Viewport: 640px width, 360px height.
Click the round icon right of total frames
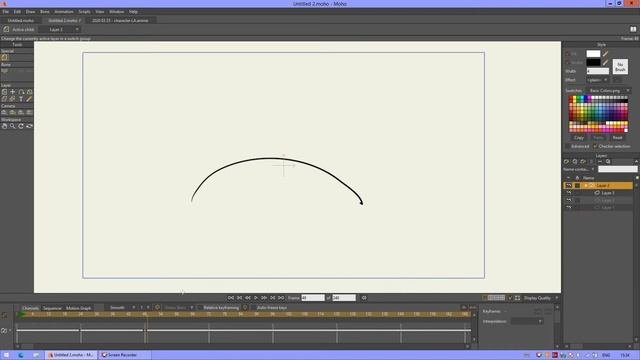pos(364,298)
